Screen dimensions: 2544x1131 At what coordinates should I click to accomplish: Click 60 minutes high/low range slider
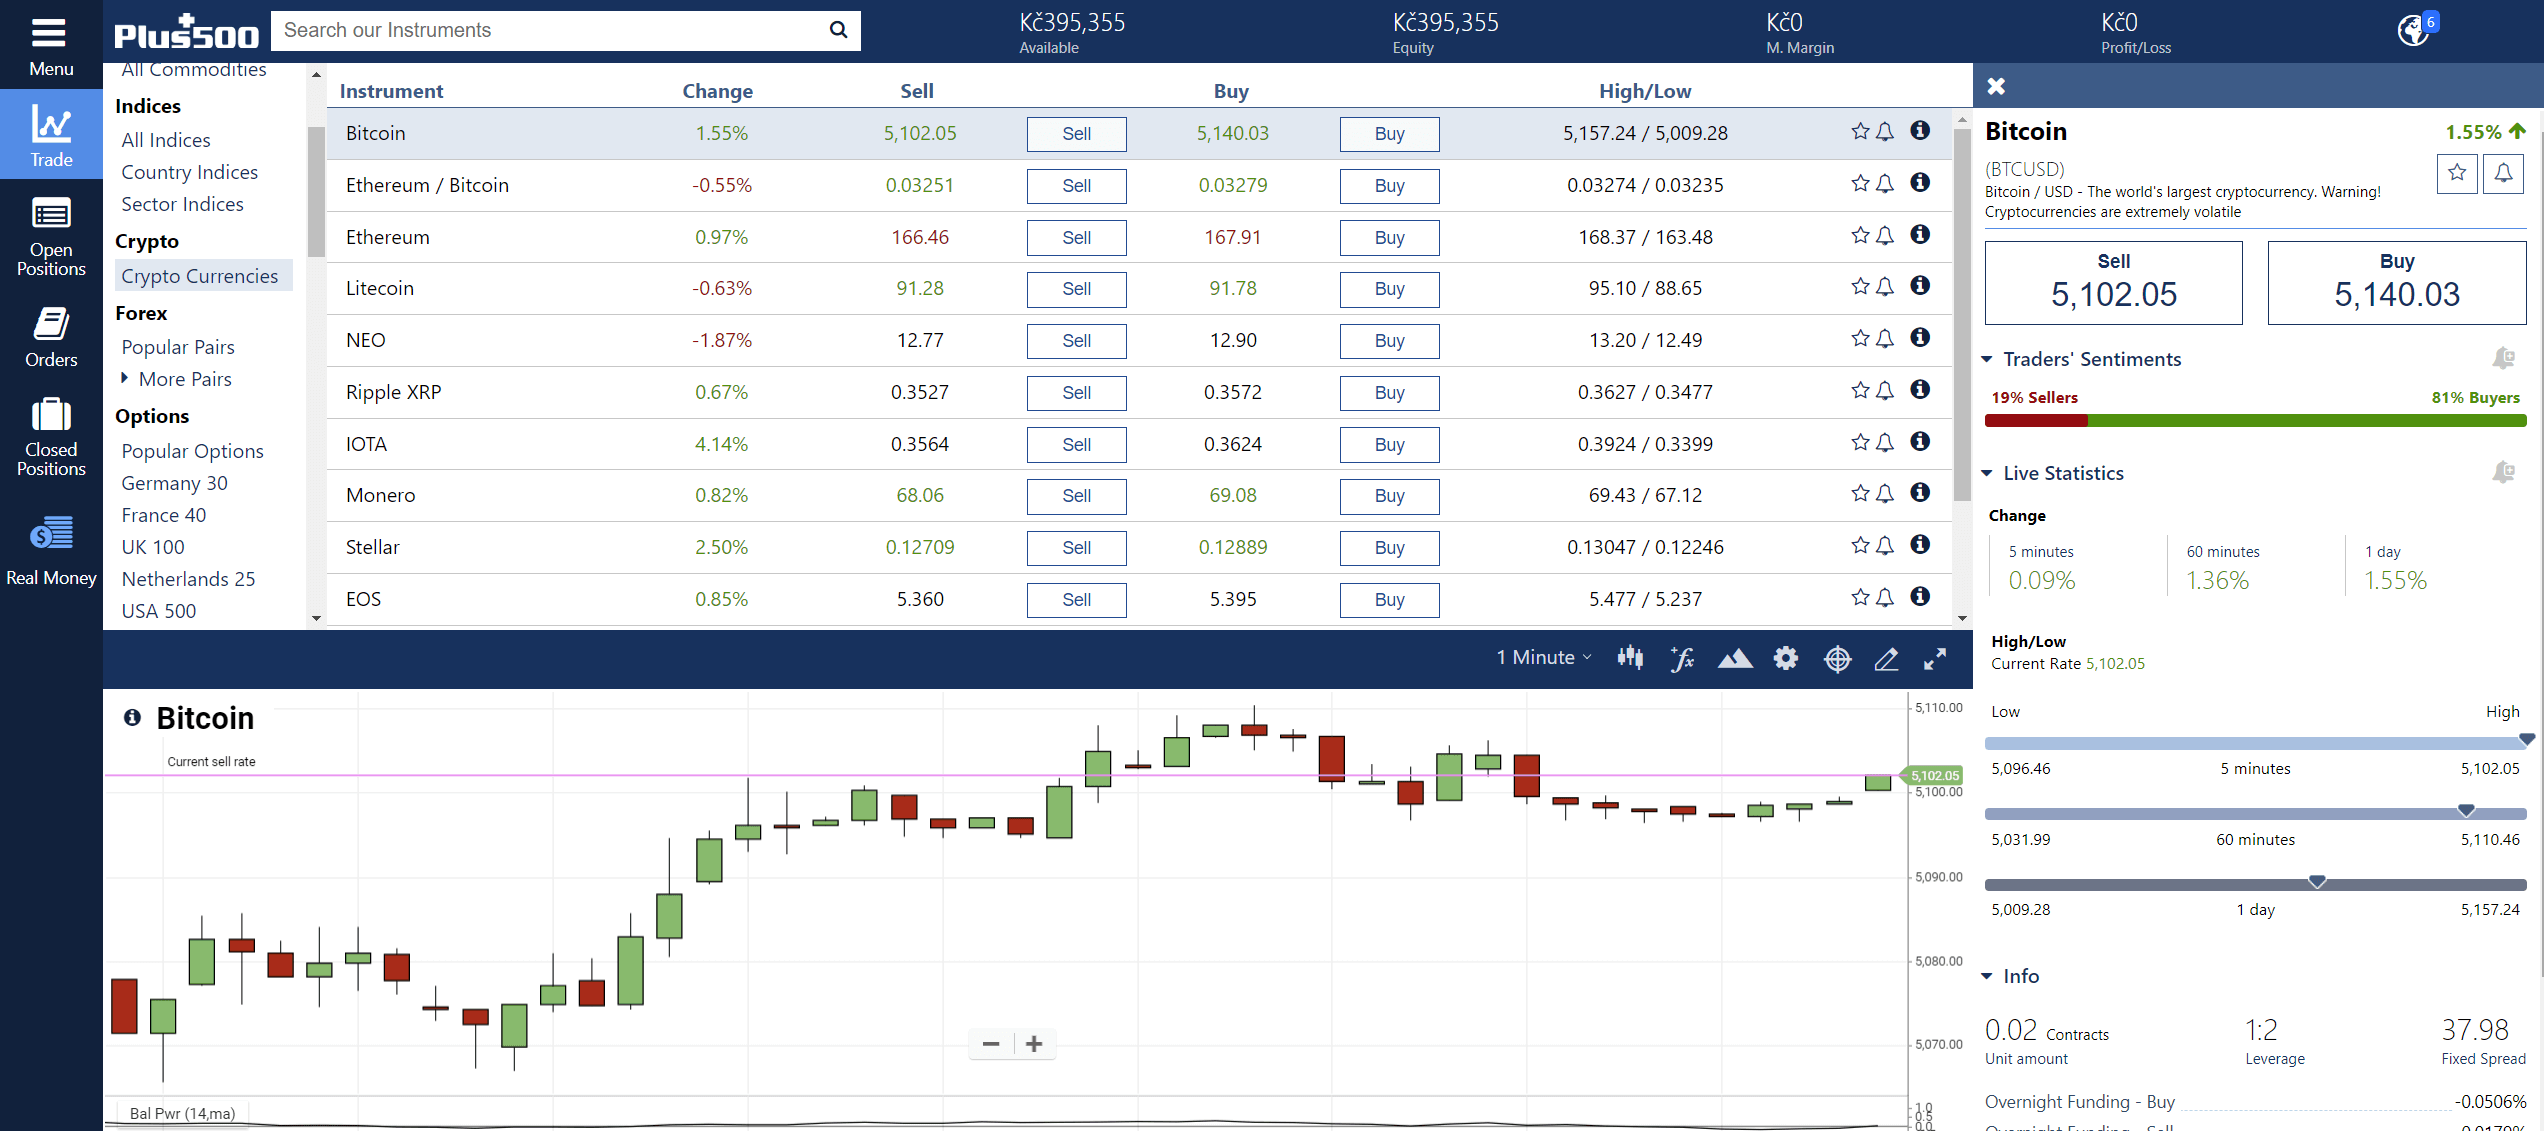tap(2255, 814)
